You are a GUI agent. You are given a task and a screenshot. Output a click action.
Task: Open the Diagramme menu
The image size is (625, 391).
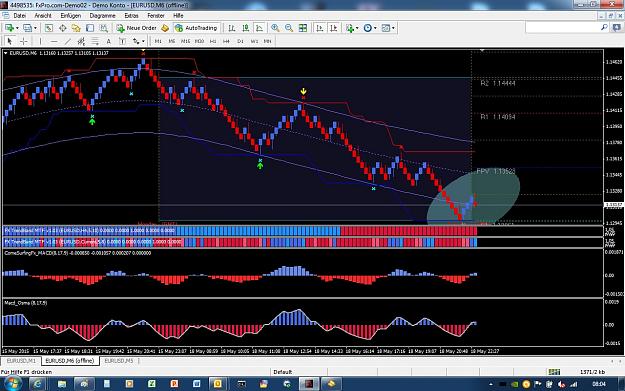point(102,16)
